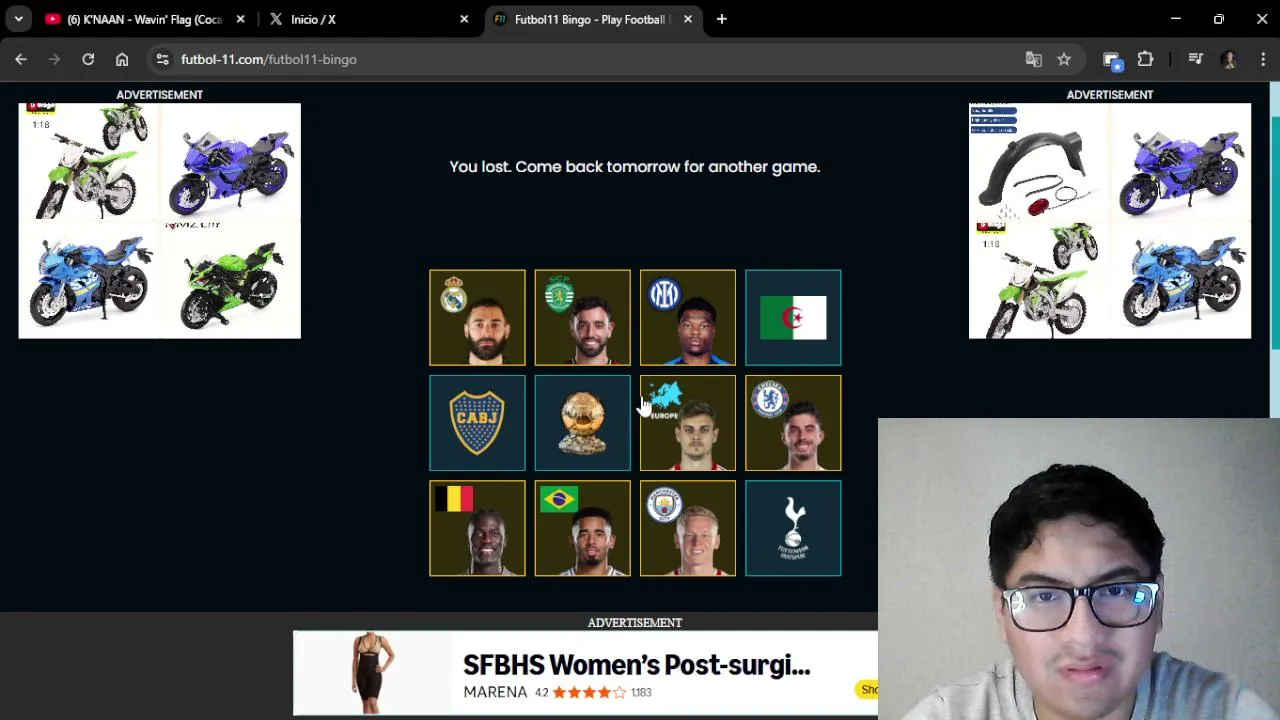Reload the current page
The width and height of the screenshot is (1280, 720).
pos(88,59)
